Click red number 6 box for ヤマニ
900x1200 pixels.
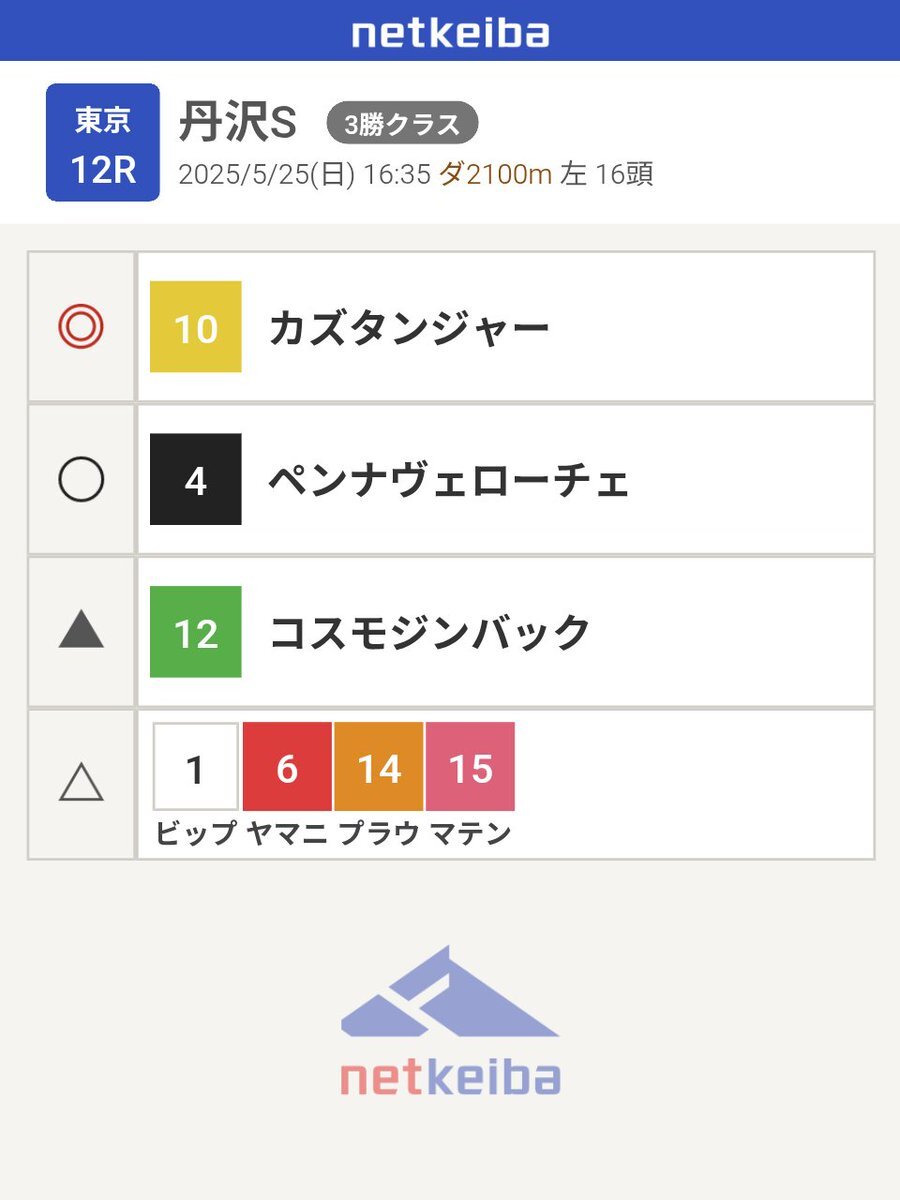tap(287, 767)
